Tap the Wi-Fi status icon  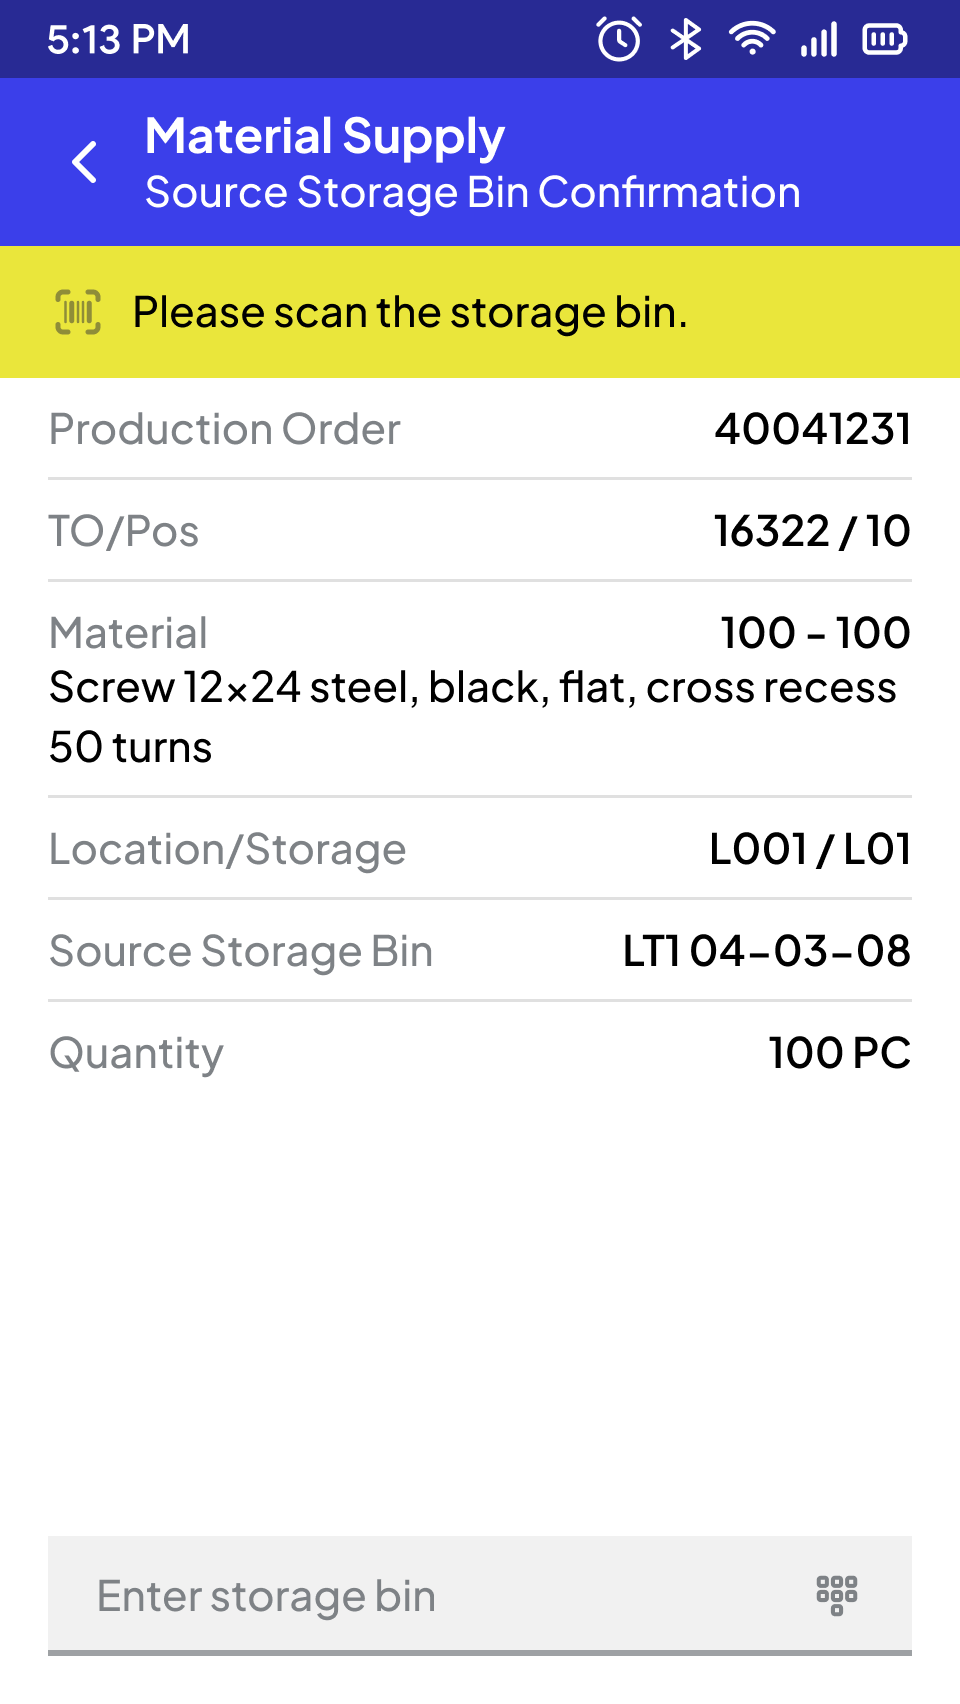coord(752,39)
